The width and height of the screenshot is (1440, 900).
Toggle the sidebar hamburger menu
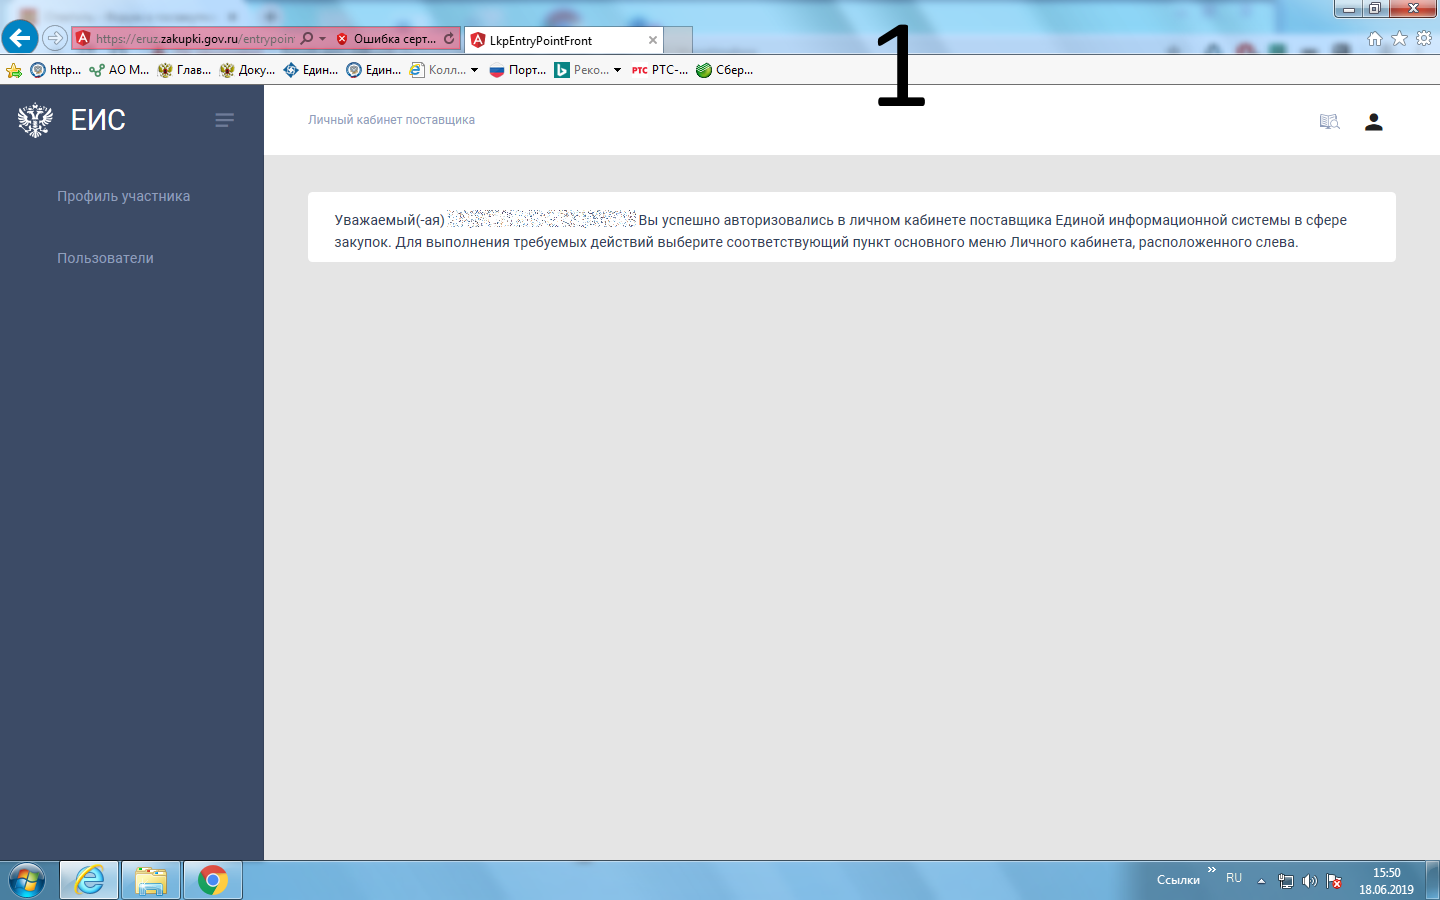tap(224, 120)
